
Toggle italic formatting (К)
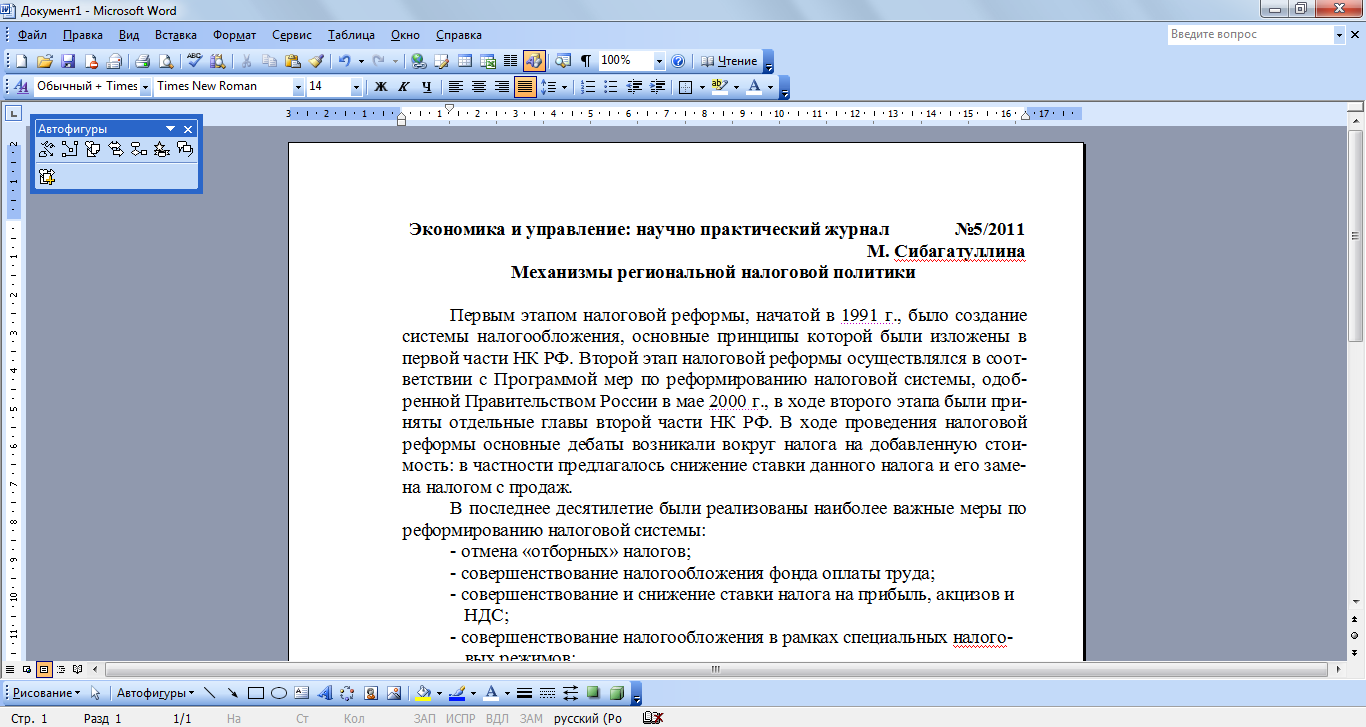404,87
